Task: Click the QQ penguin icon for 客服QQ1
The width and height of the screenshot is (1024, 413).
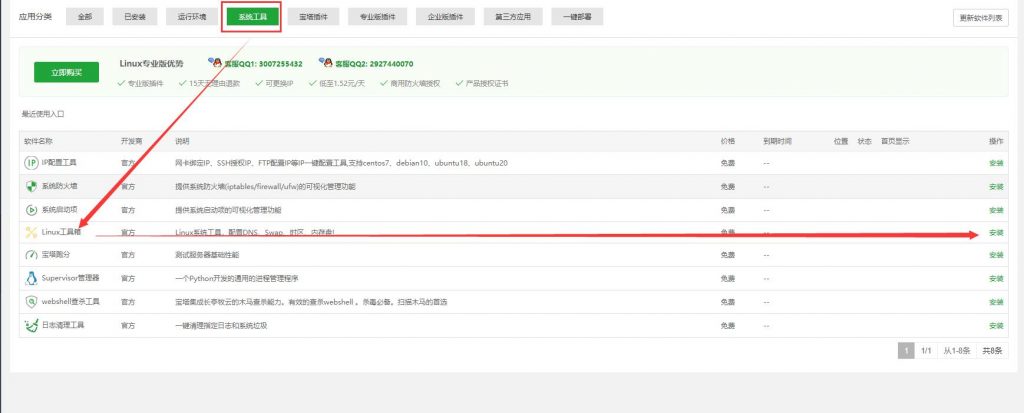Action: [215, 62]
